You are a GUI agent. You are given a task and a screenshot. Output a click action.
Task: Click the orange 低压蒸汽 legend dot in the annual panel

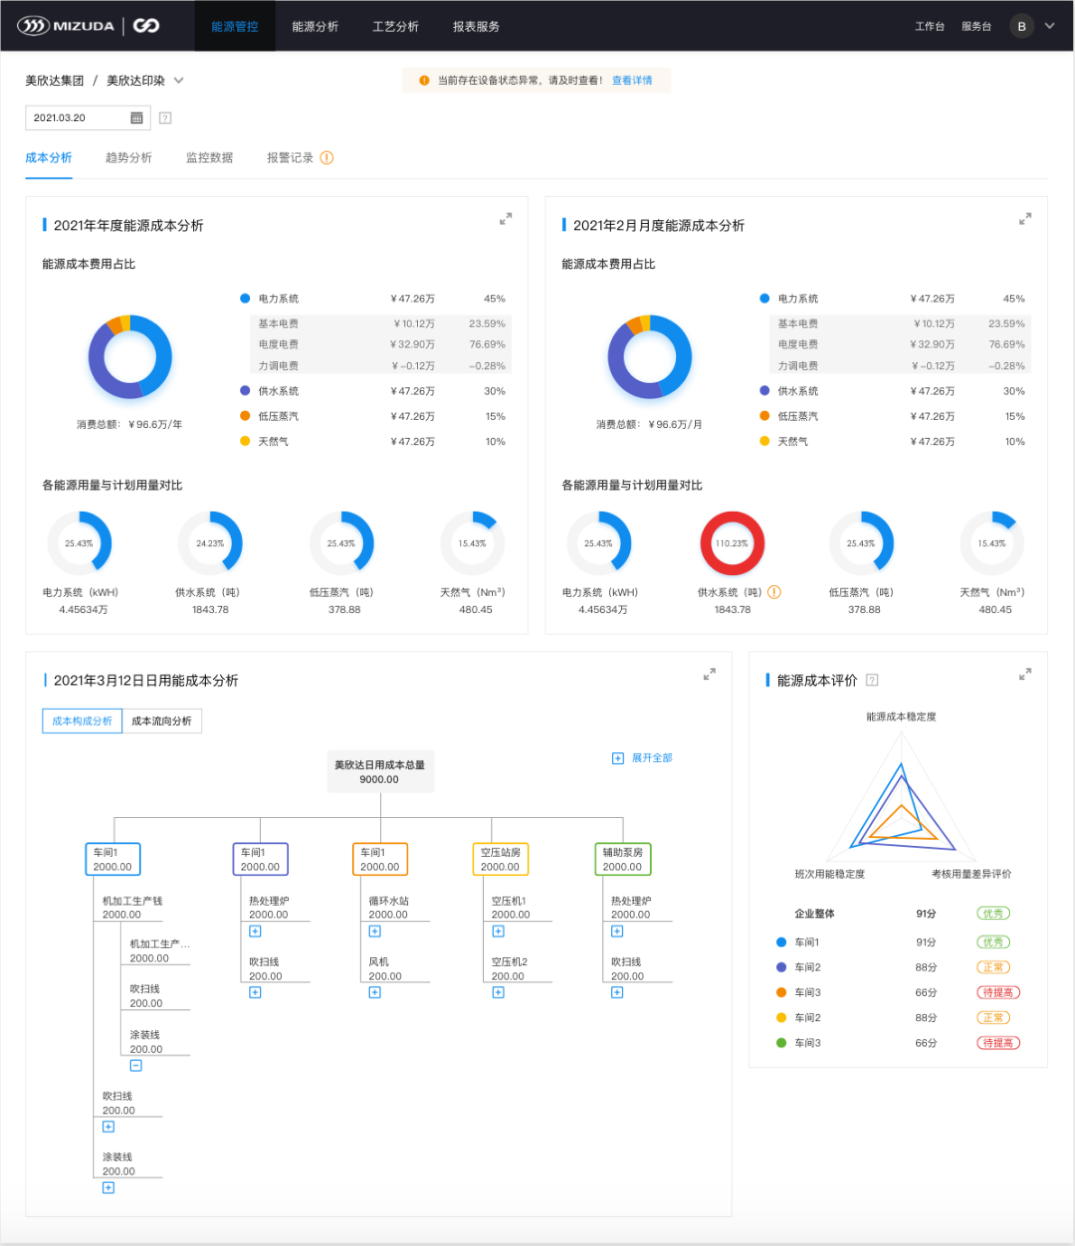[x=245, y=416]
